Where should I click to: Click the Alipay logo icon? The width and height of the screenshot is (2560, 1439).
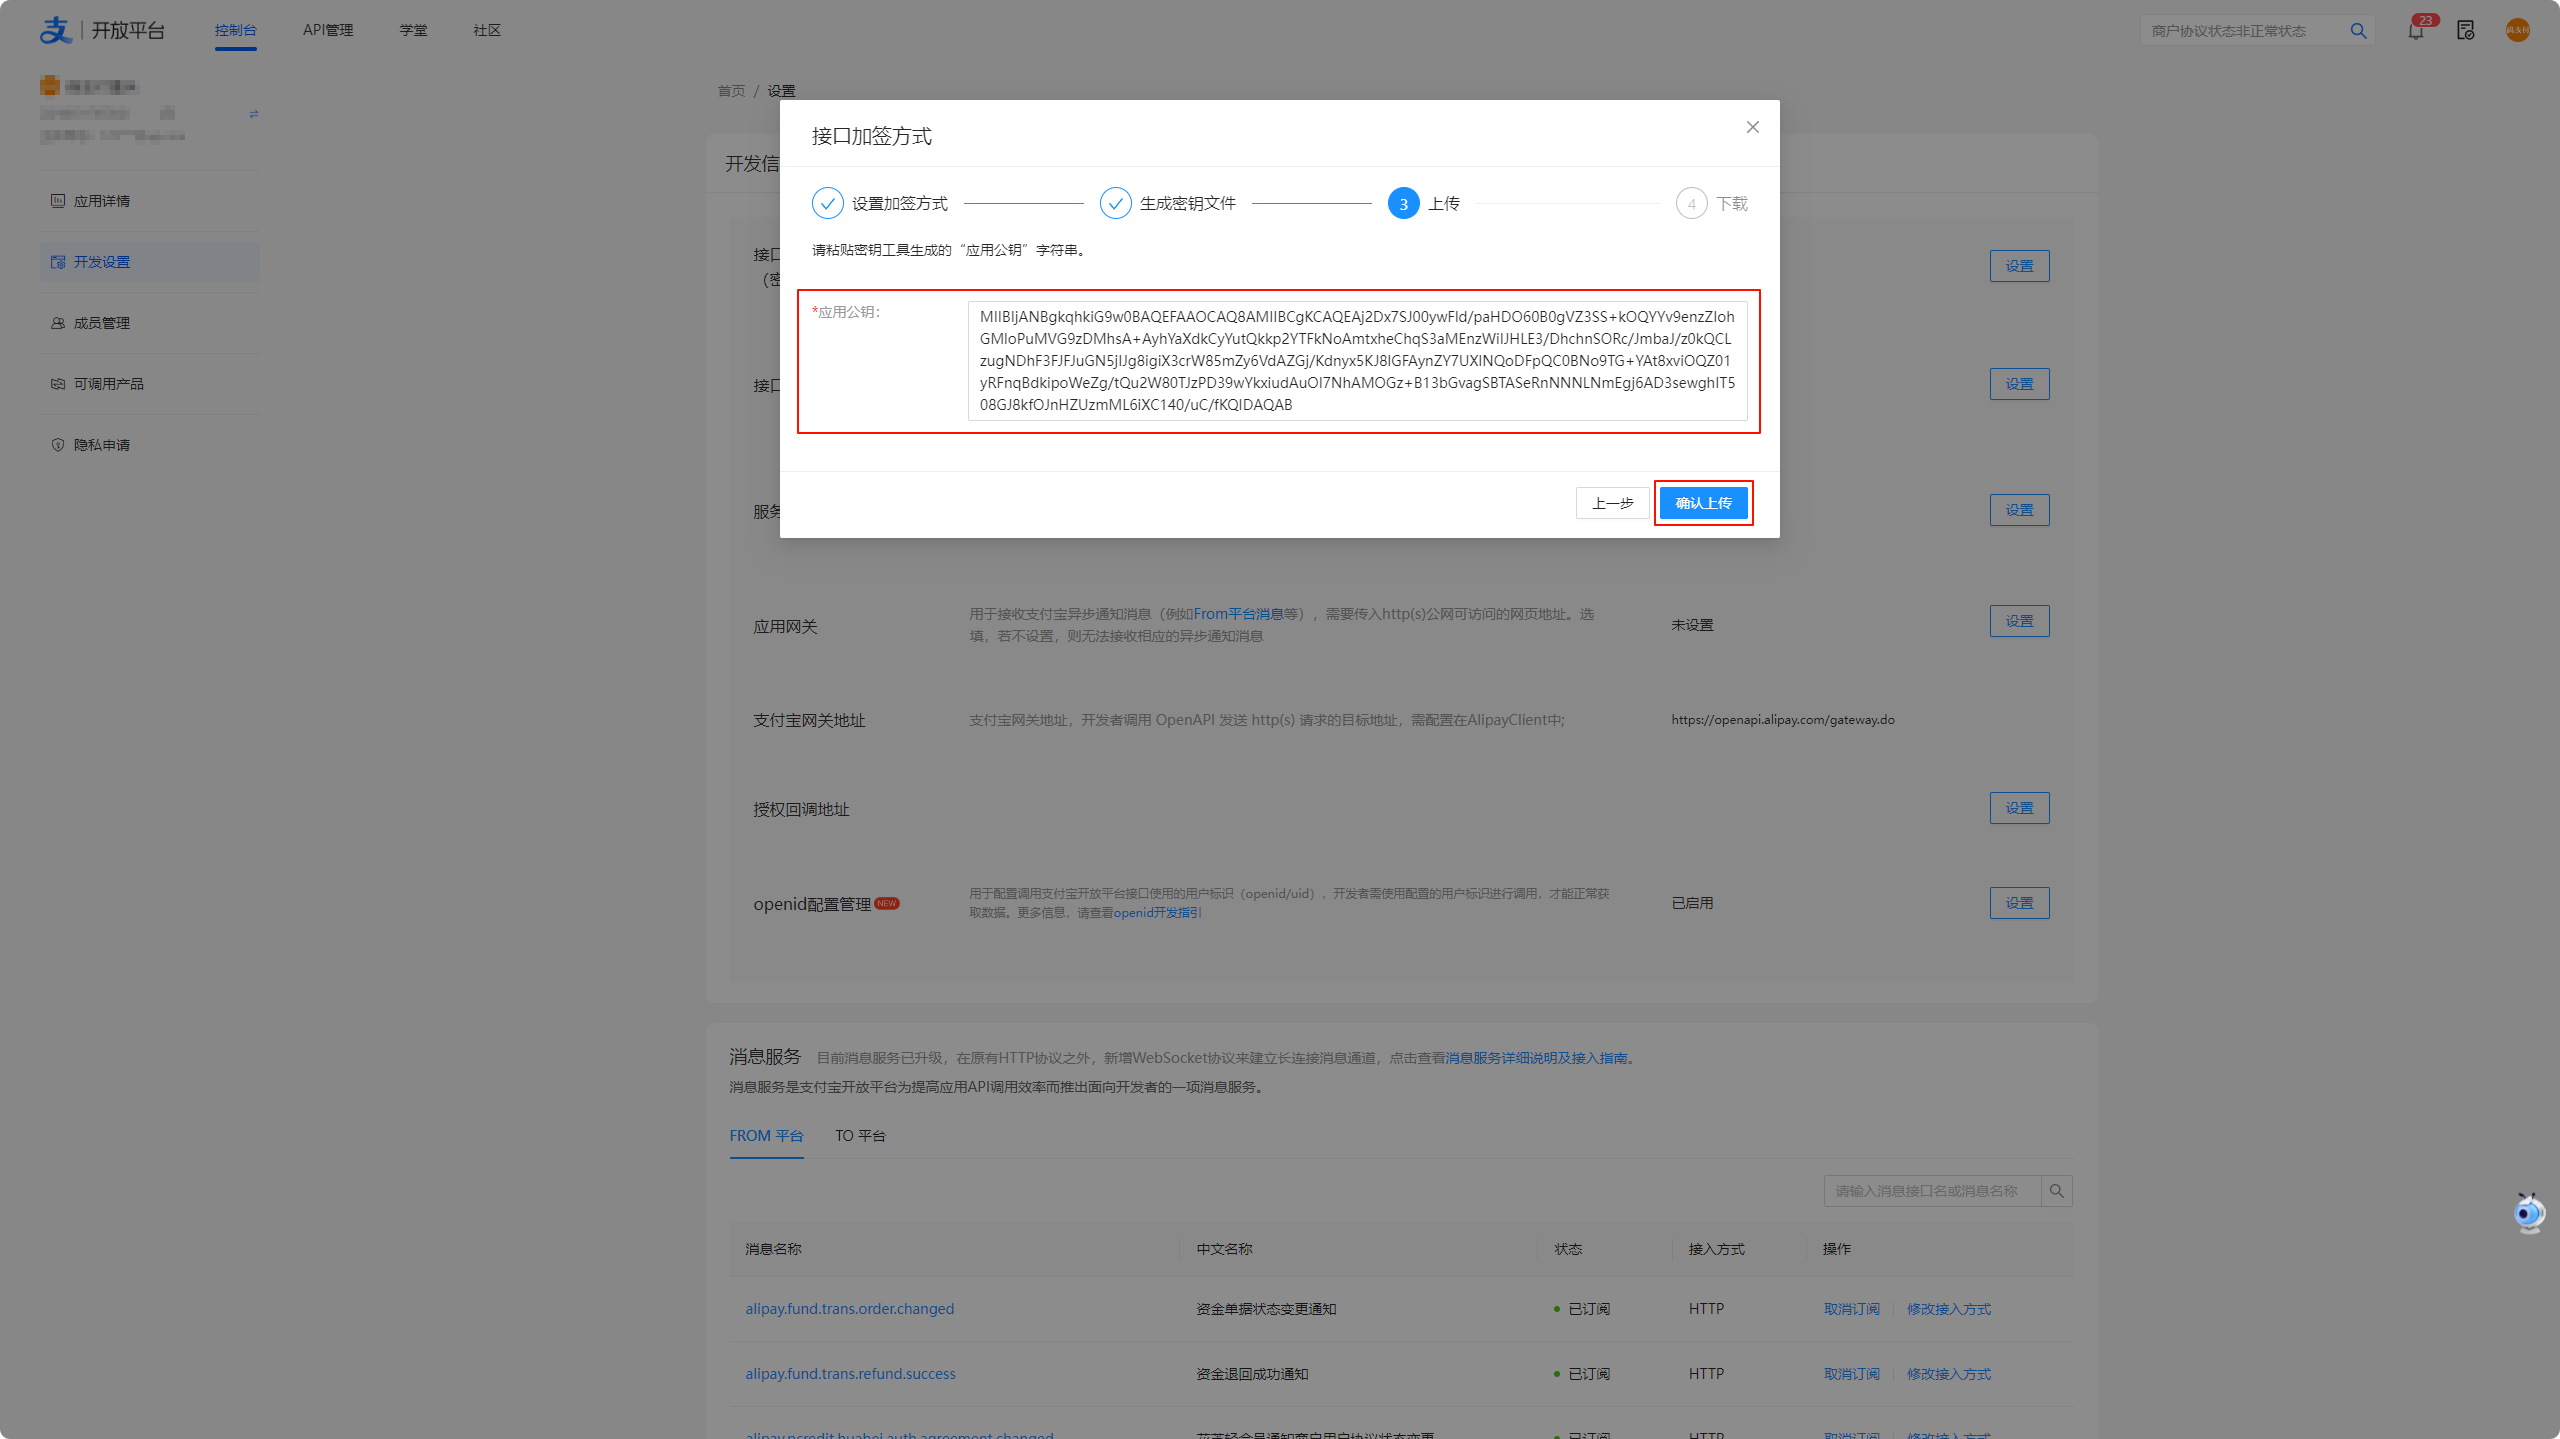point(56,30)
